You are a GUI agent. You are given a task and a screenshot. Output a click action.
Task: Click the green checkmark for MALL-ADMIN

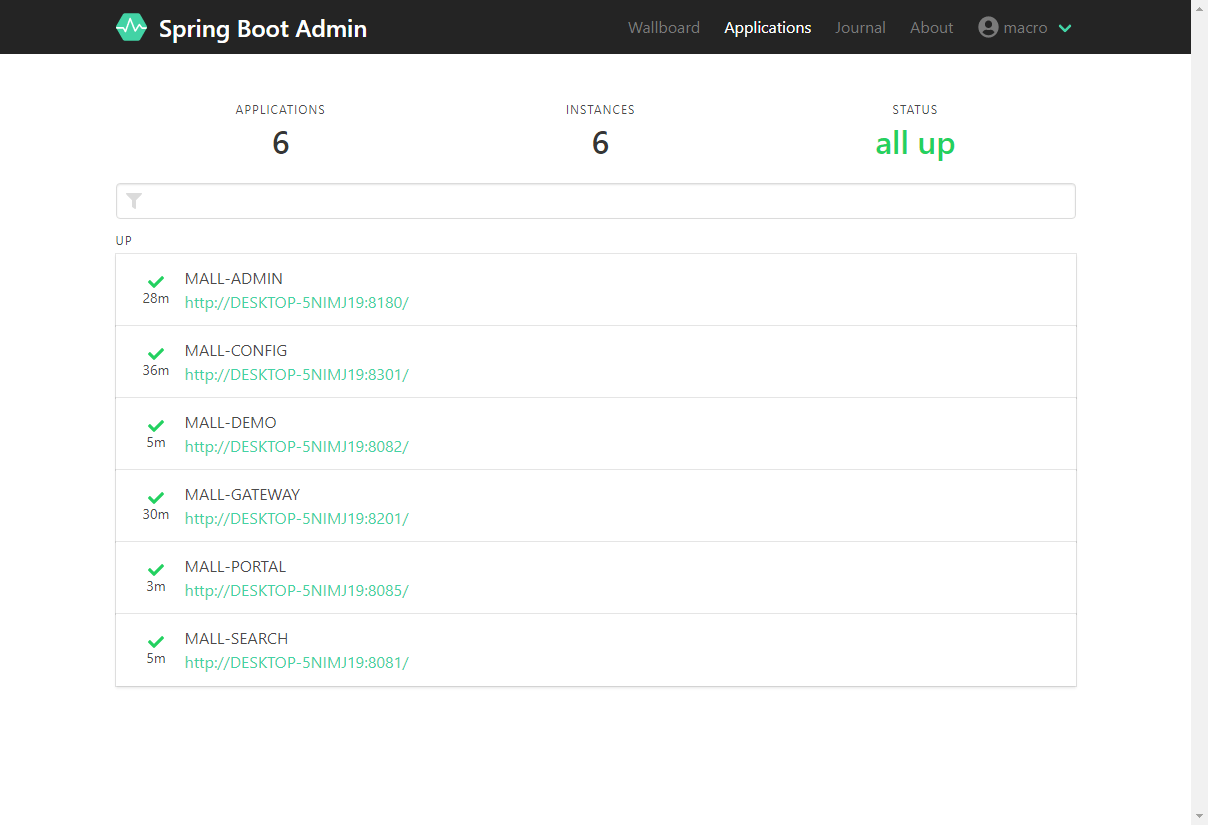pyautogui.click(x=156, y=282)
